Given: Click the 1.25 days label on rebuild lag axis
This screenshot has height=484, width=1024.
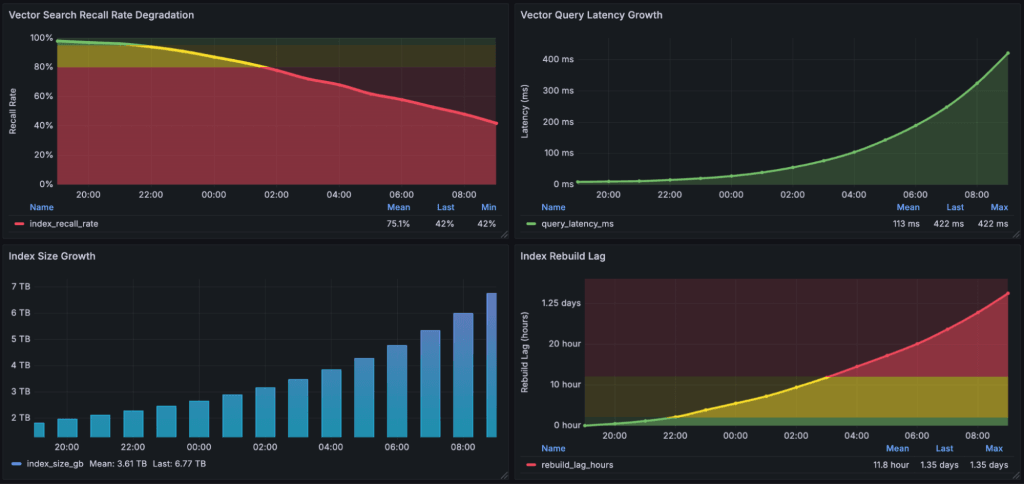Looking at the screenshot, I should tap(562, 304).
